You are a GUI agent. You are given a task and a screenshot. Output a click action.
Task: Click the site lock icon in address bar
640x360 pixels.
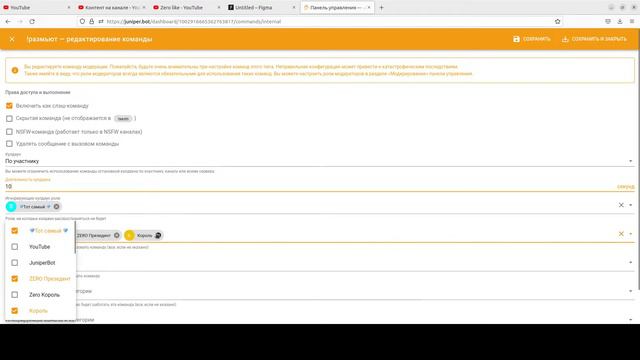point(91,21)
